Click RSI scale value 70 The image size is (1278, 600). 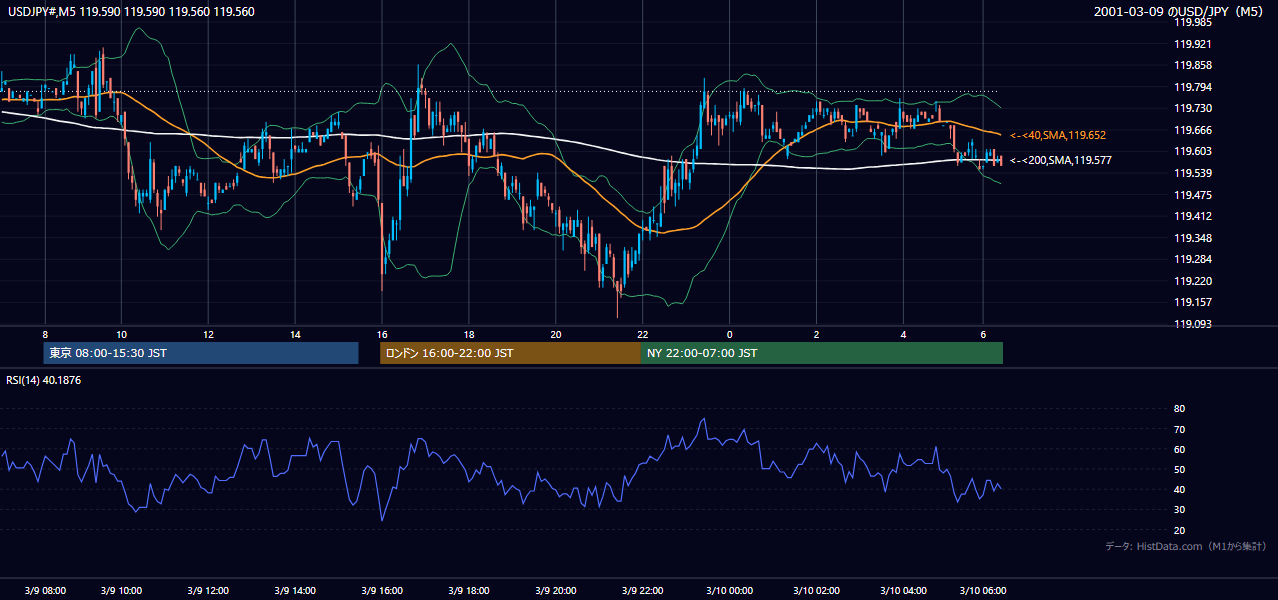(1179, 429)
